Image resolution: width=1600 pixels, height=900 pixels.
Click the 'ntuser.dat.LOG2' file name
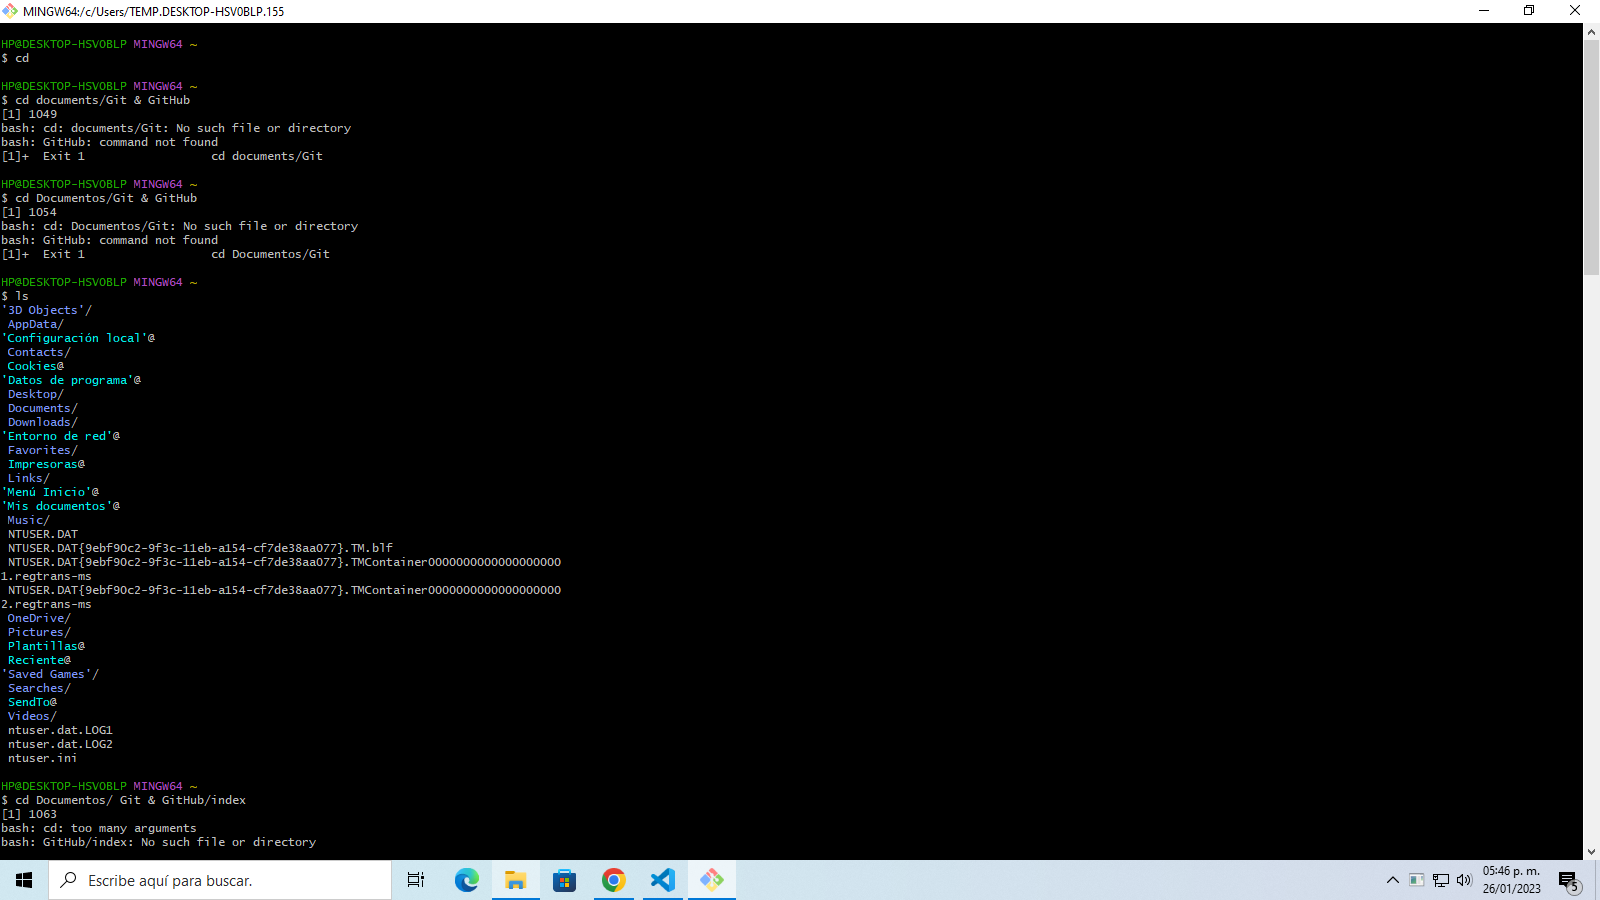click(x=60, y=744)
